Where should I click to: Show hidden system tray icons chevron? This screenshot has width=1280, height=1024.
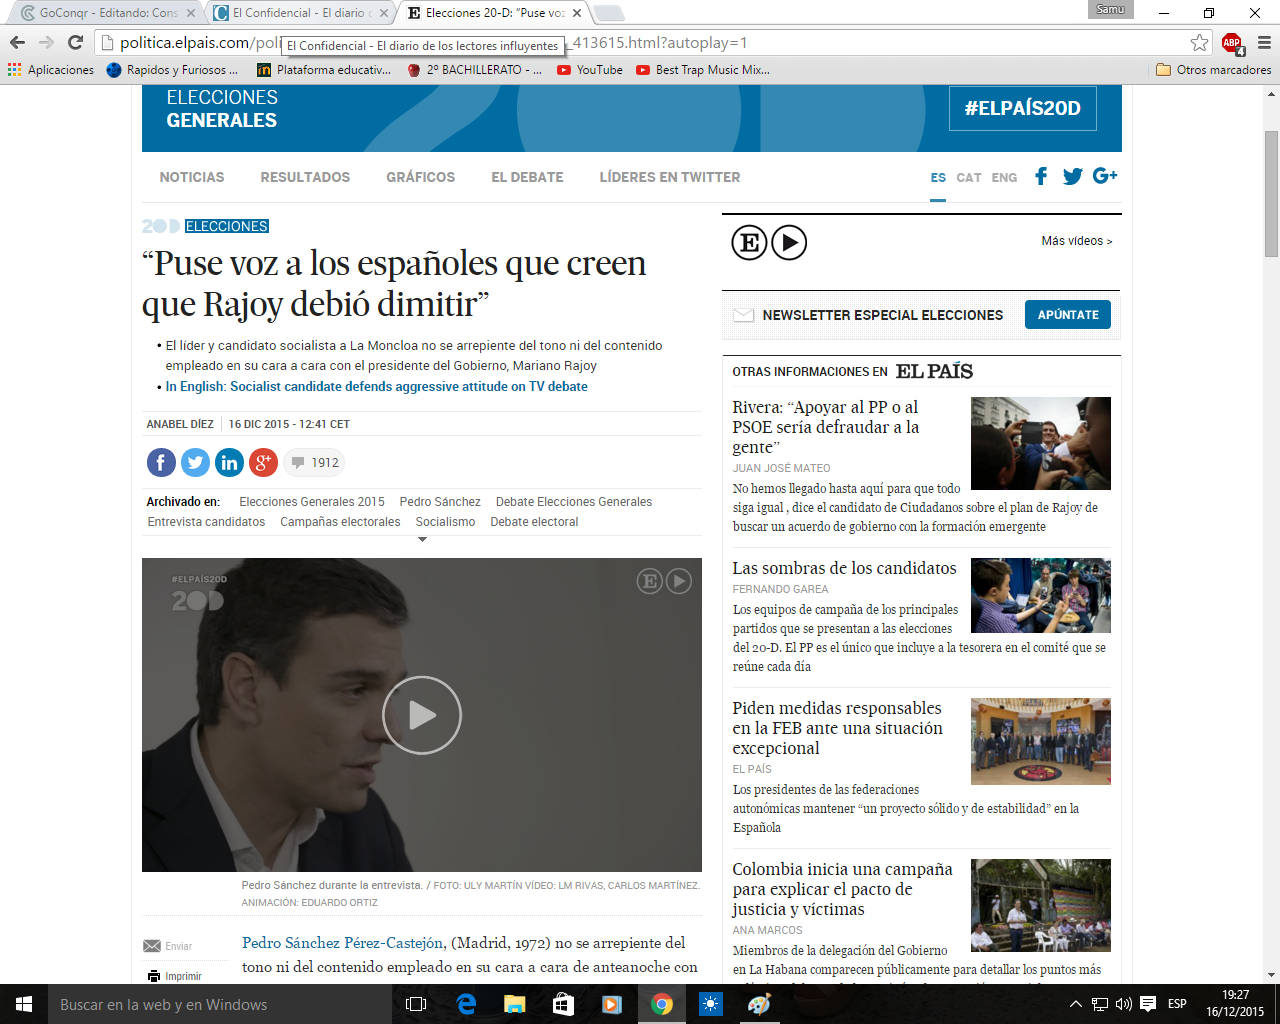[1076, 1004]
